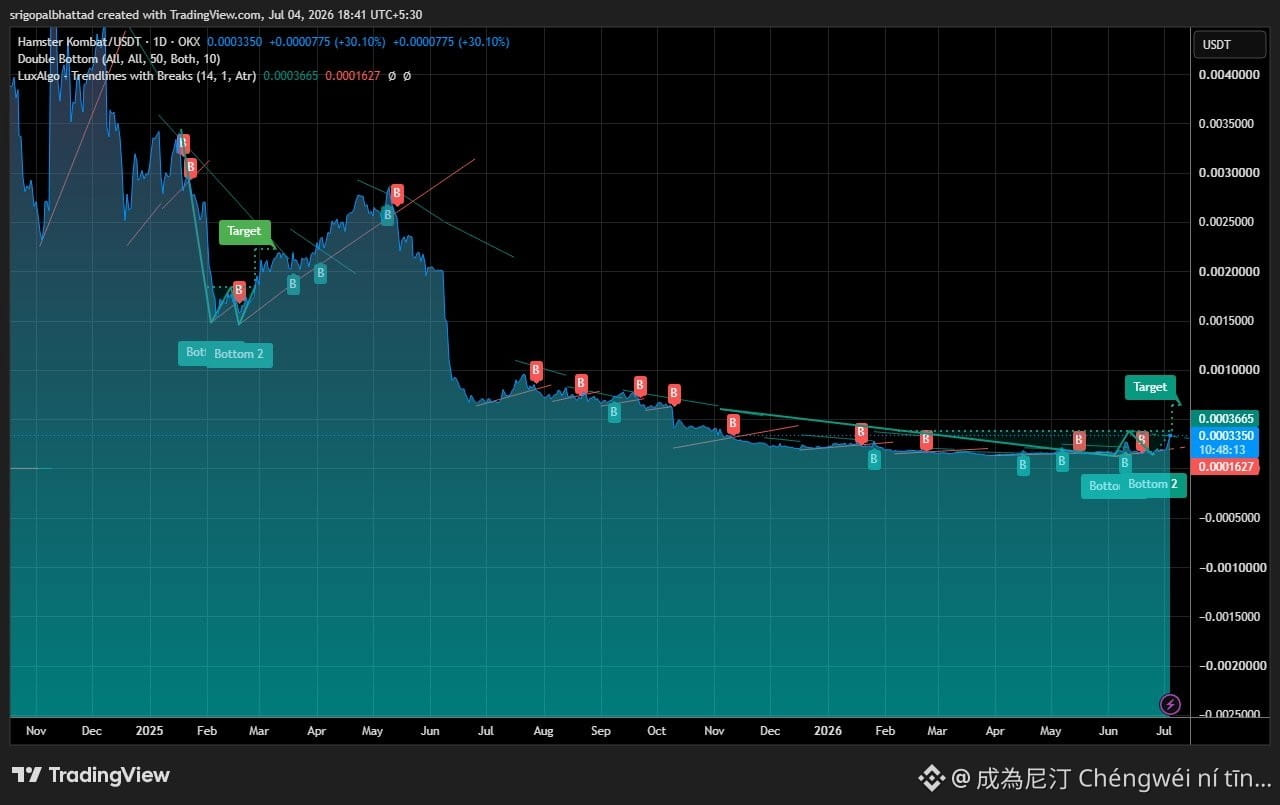
Task: Click the red B marker near Oct
Action: [674, 394]
